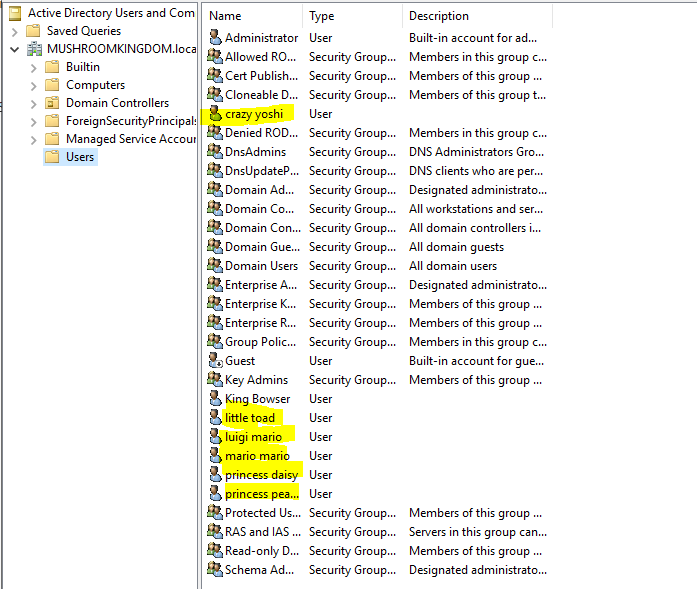Expand the Builtin container
This screenshot has height=589, width=697.
coord(34,67)
